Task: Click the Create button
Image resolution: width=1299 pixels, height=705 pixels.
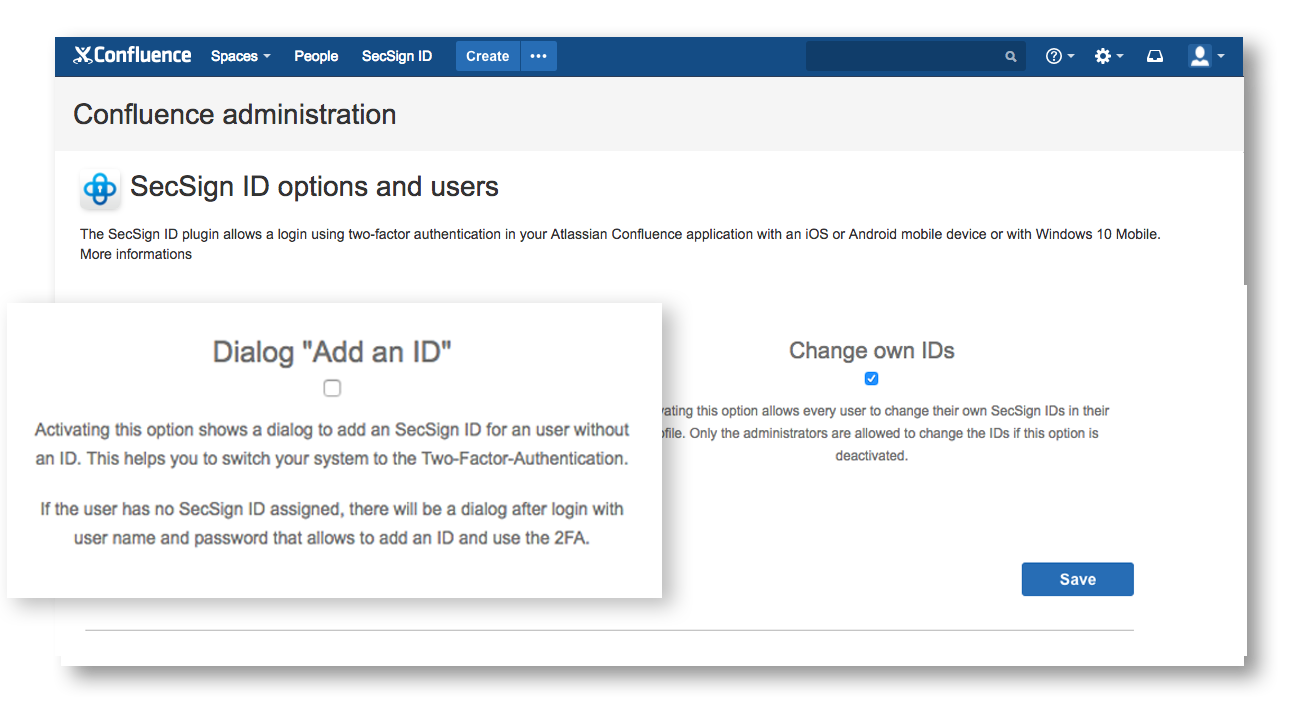Action: pos(487,56)
